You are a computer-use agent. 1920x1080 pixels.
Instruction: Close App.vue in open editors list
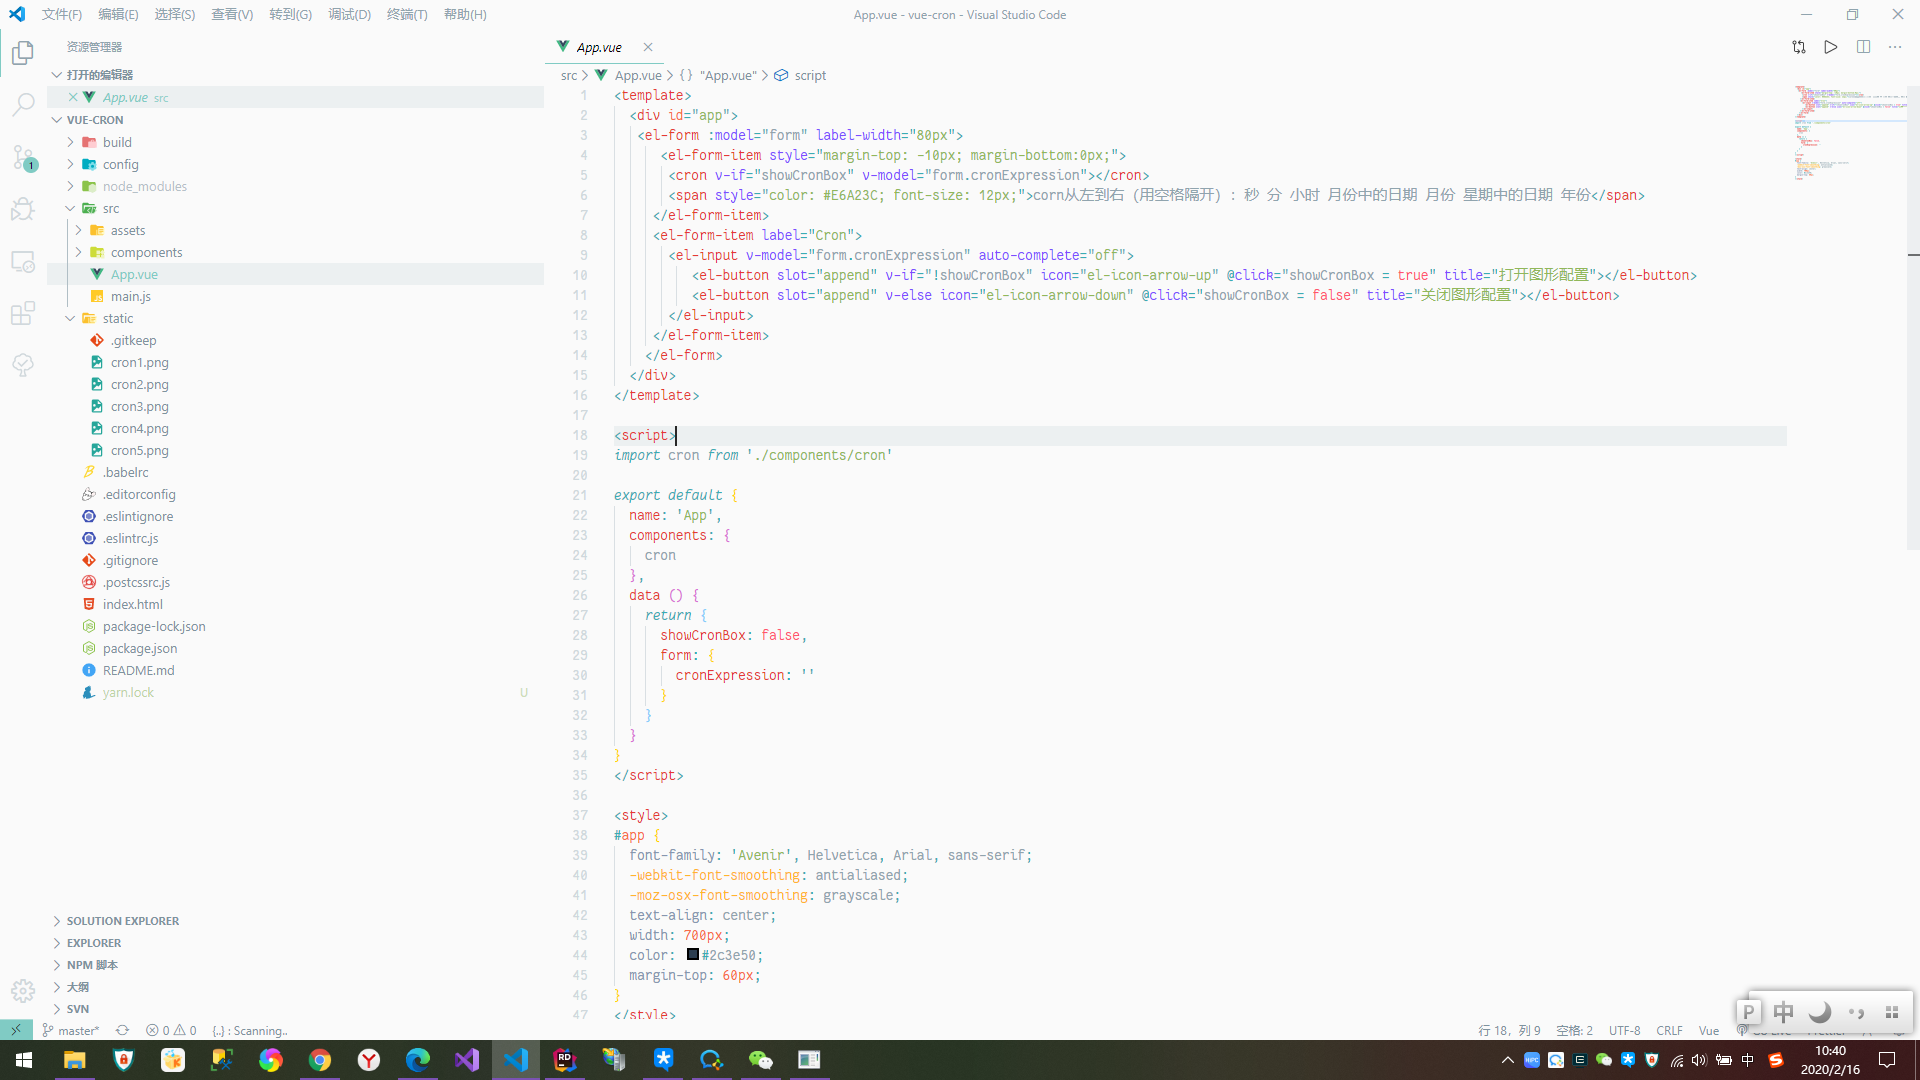point(73,97)
